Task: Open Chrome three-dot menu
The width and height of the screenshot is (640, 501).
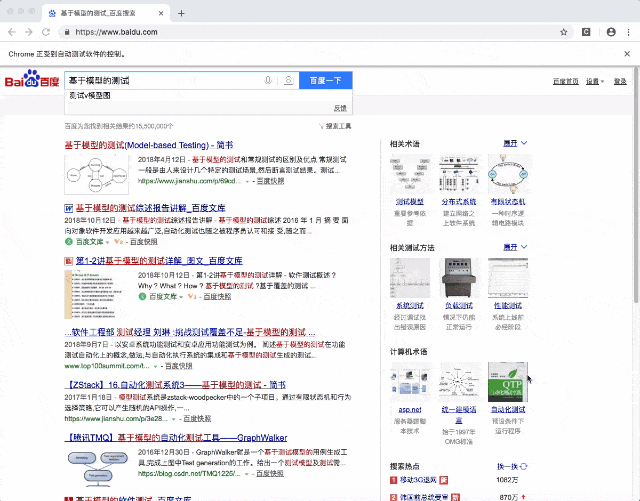Action: click(x=628, y=32)
